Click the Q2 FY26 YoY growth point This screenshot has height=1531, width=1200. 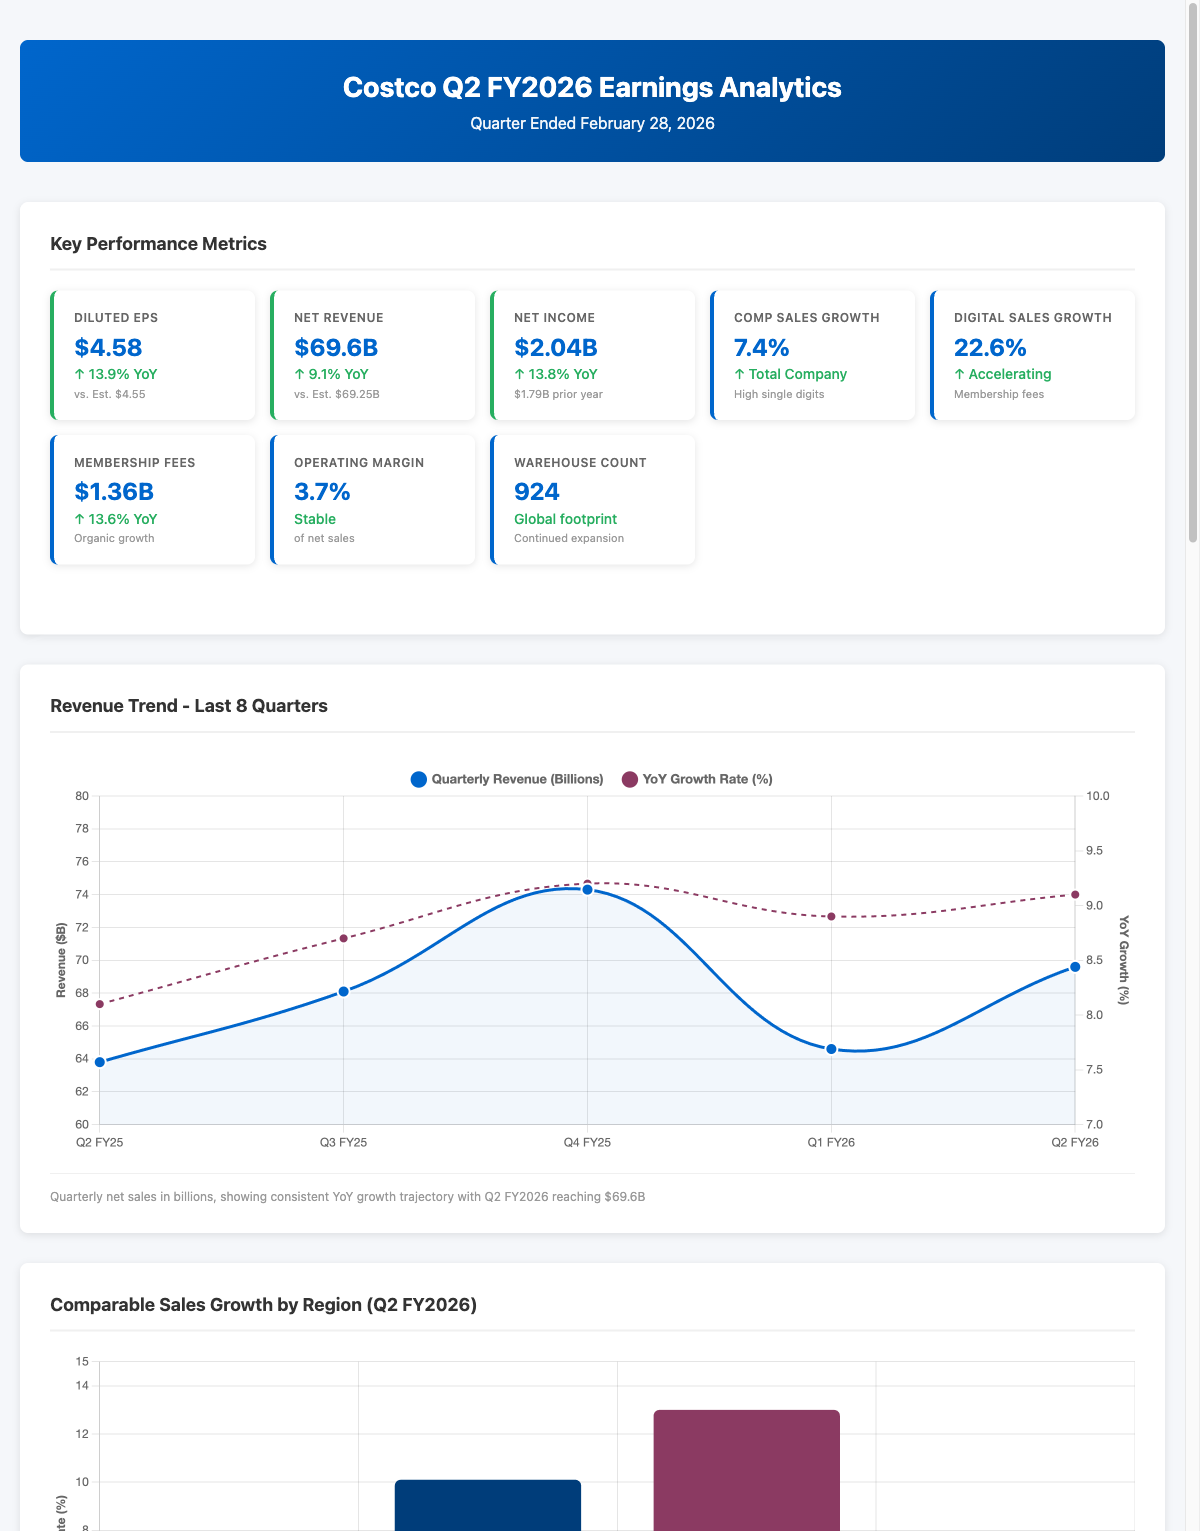point(1075,894)
